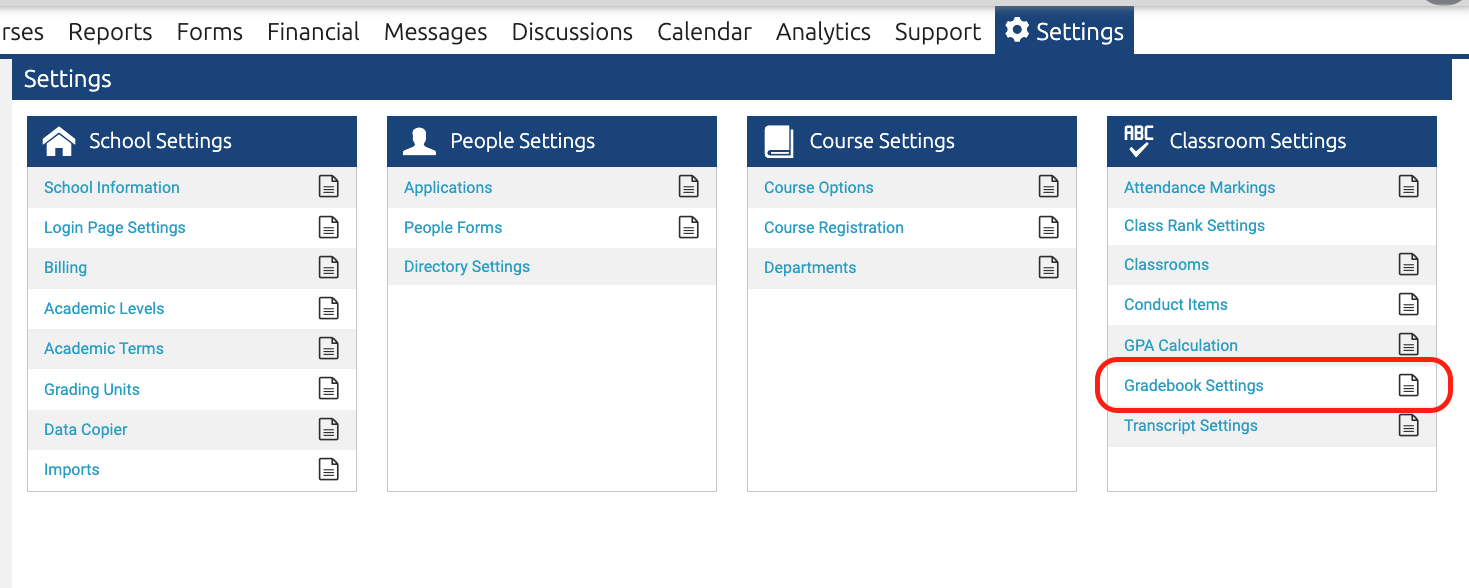Image resolution: width=1469 pixels, height=588 pixels.
Task: View Attendance Markings settings
Action: pos(1198,187)
